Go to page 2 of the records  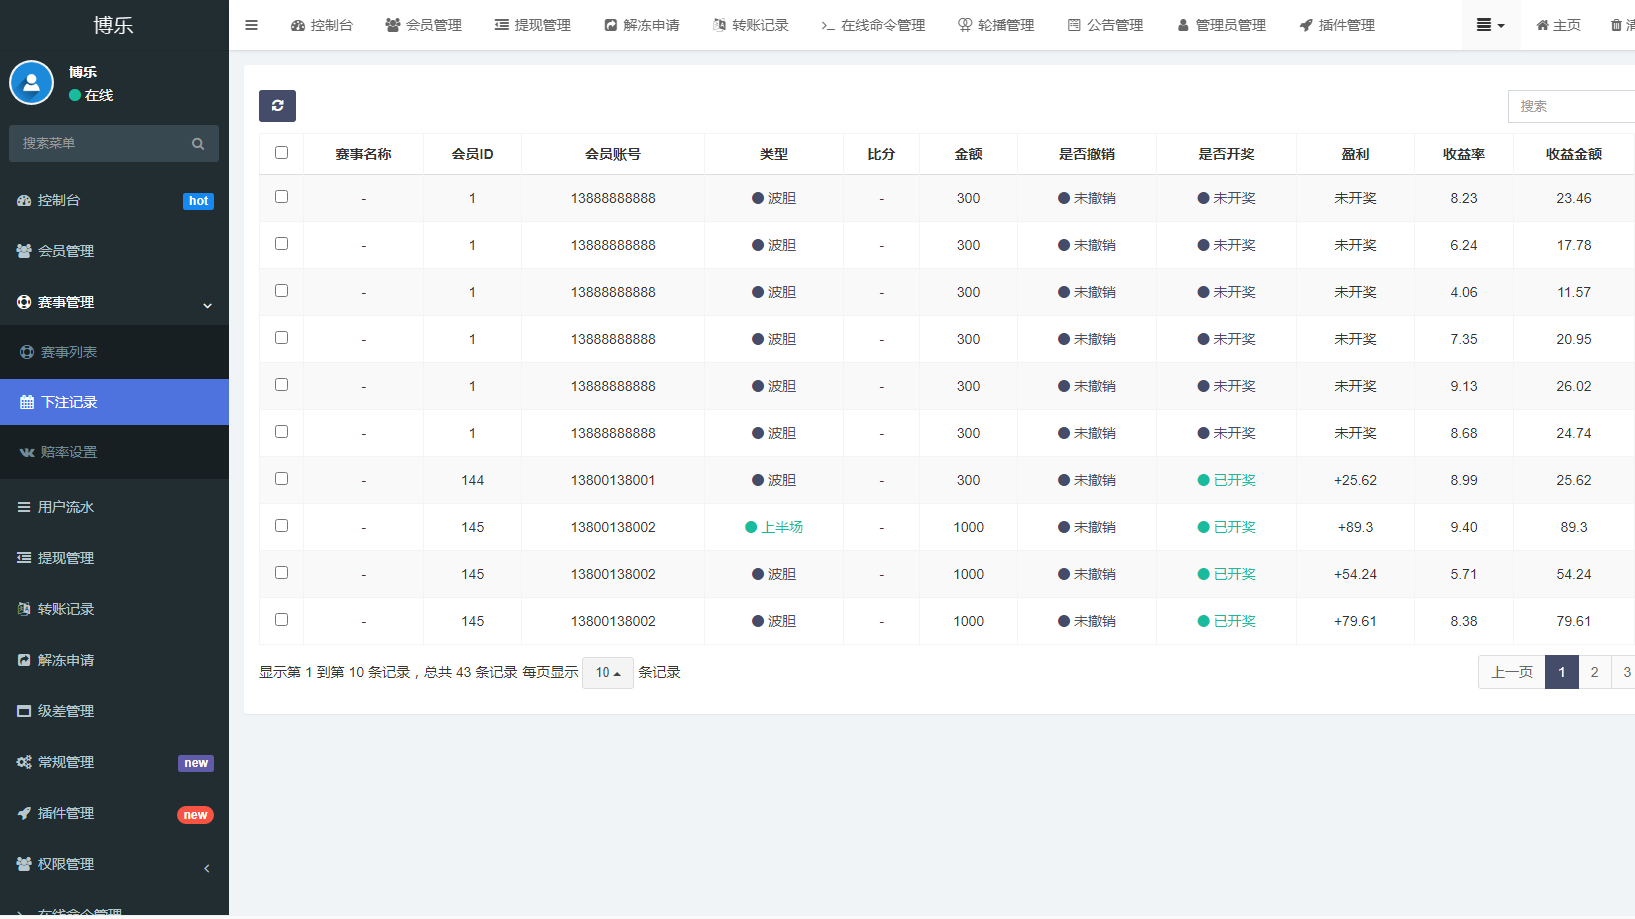(1594, 672)
